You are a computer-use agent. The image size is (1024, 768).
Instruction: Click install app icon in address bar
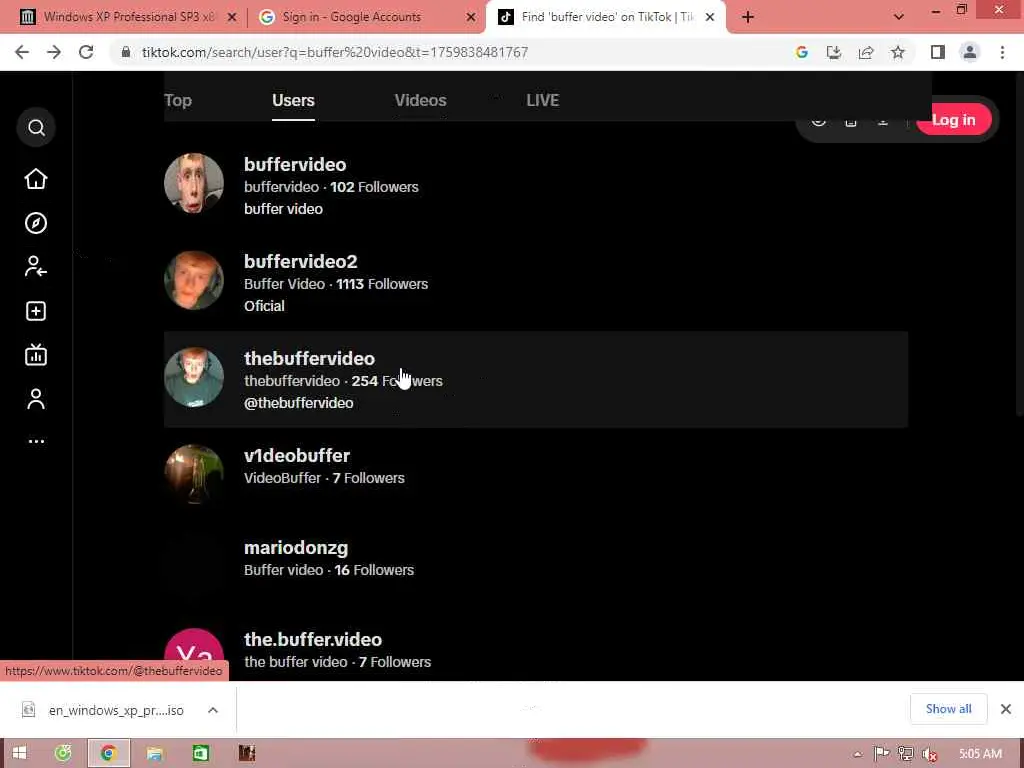click(834, 52)
